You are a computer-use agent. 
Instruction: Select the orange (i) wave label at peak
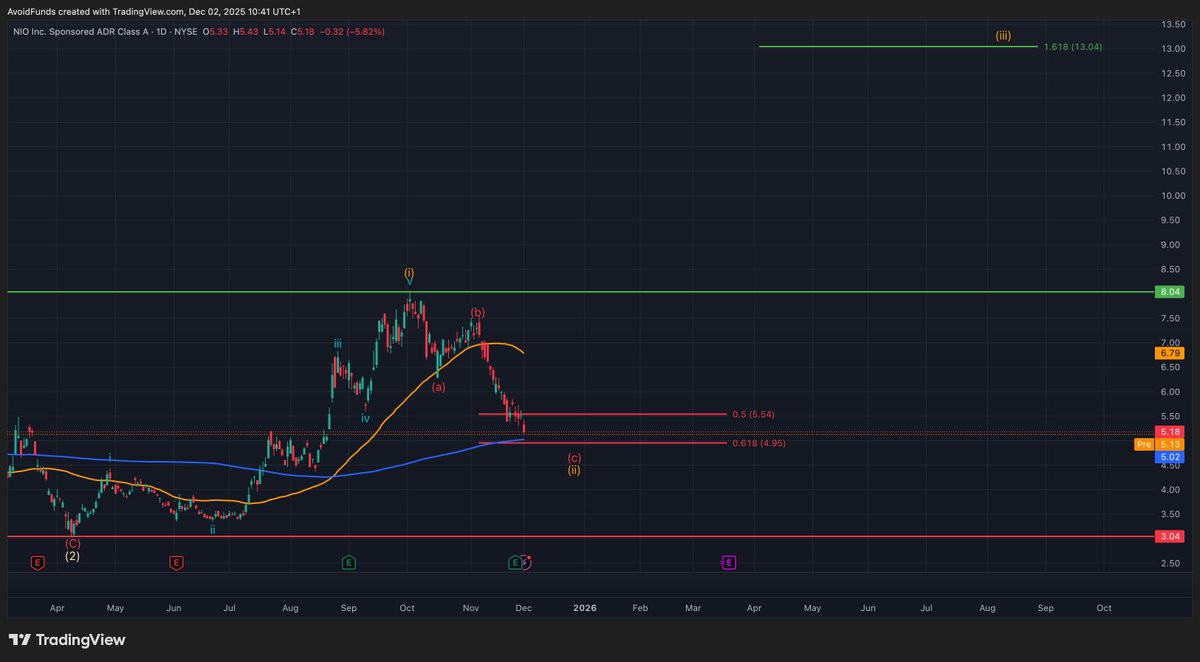[x=409, y=272]
